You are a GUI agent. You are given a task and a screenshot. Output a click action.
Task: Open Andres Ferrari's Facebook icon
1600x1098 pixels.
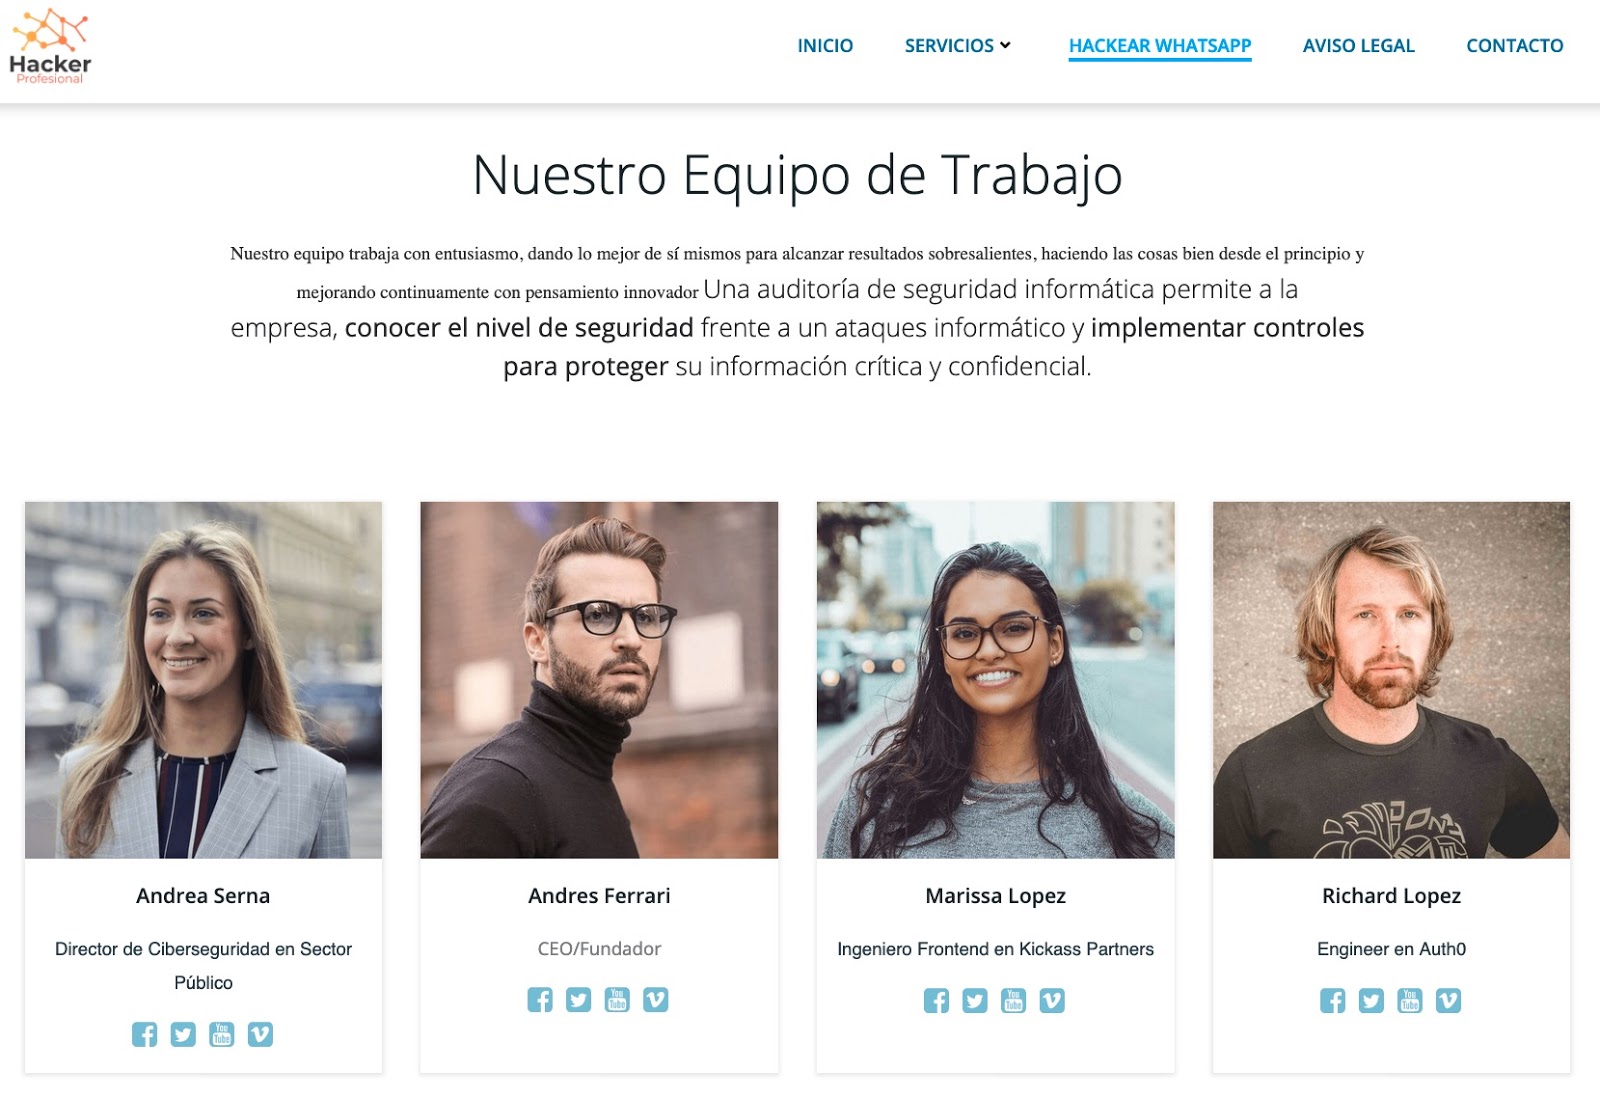click(x=540, y=1000)
